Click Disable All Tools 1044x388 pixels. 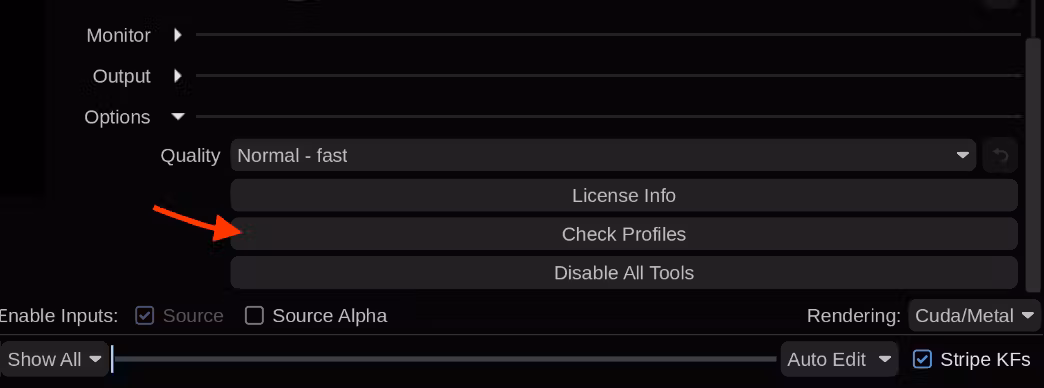624,273
